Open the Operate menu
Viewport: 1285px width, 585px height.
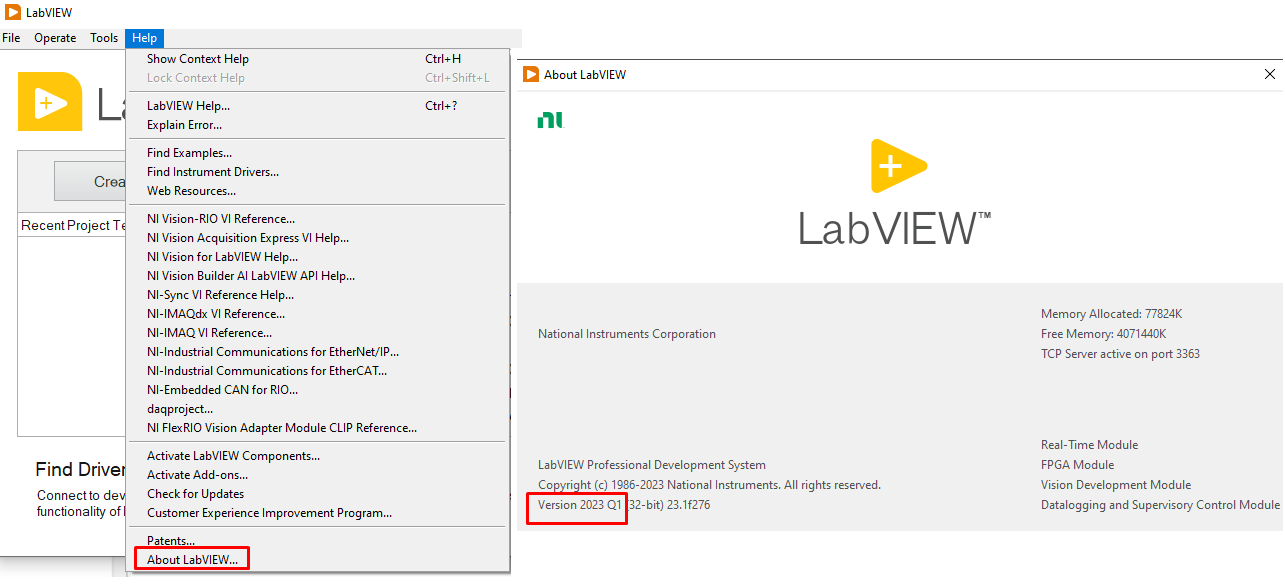tap(55, 38)
